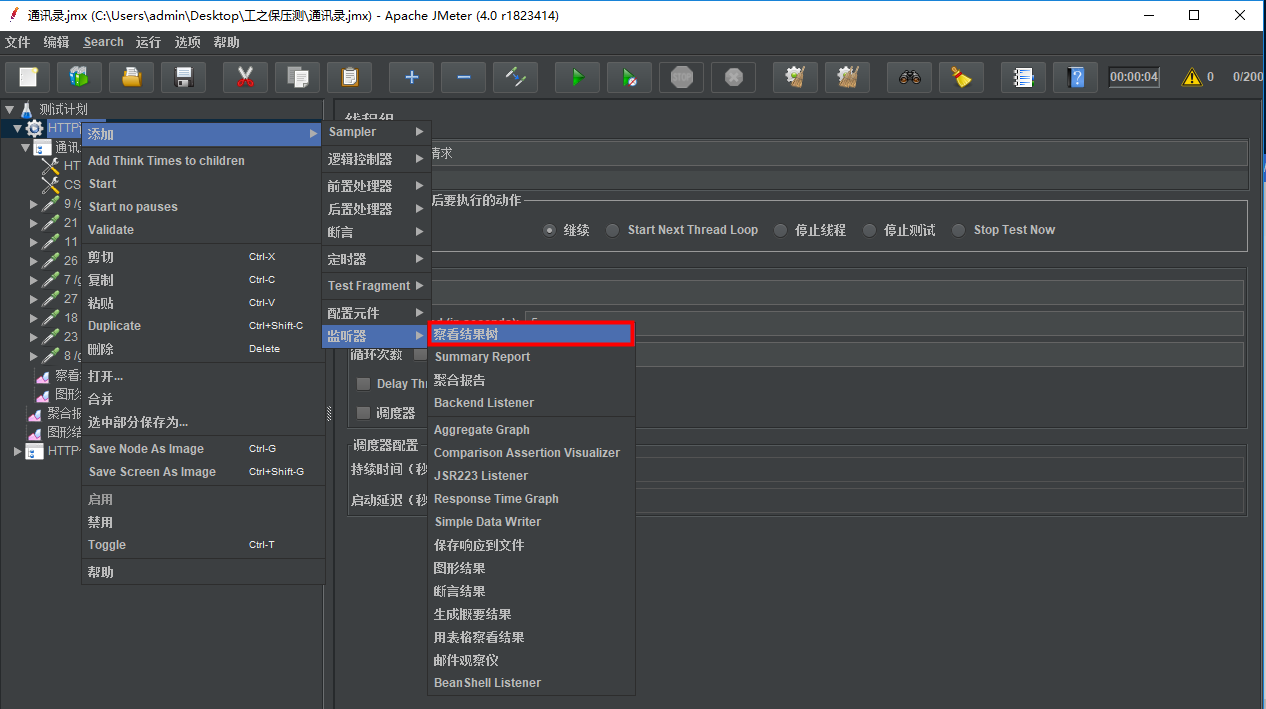Click the 00:00:04 elapsed timer

pyautogui.click(x=1135, y=77)
